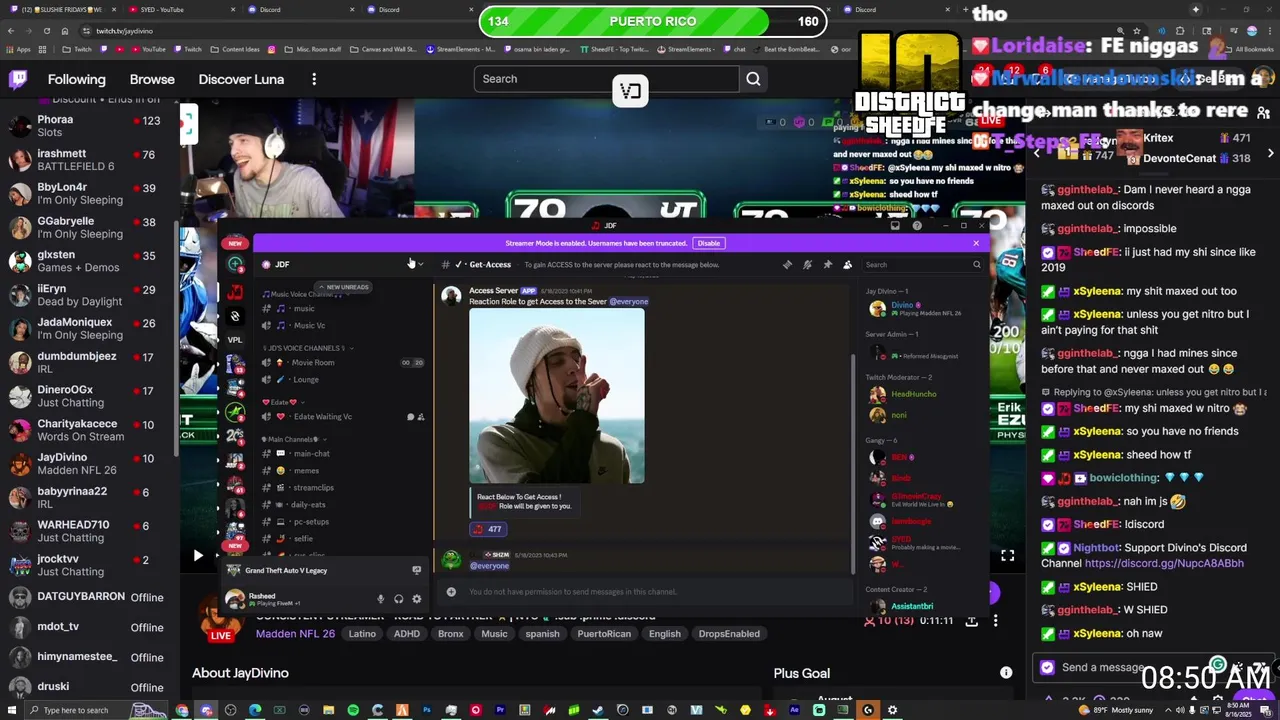
Task: Open Discord Threads icon in channel header
Action: coord(787,265)
